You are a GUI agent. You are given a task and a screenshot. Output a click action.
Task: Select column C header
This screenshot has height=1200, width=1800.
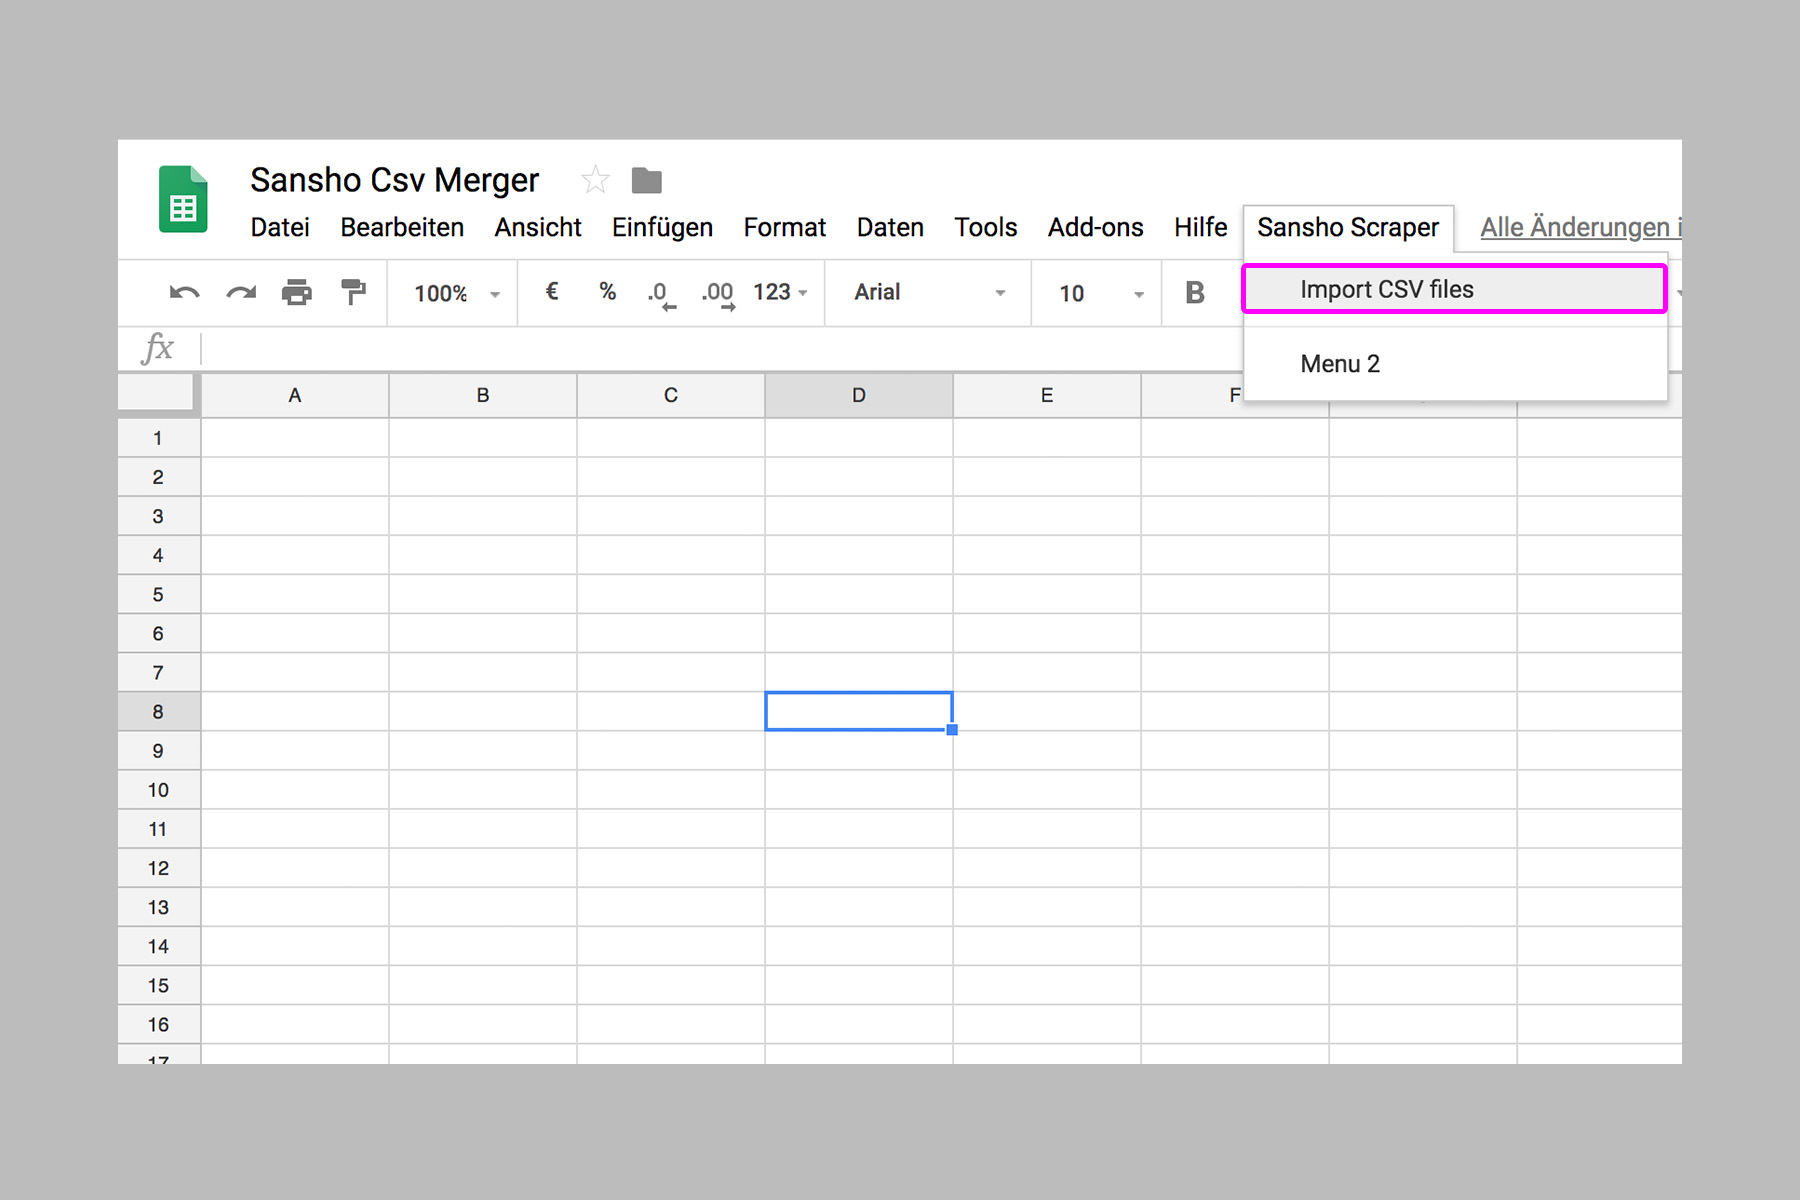pyautogui.click(x=671, y=396)
